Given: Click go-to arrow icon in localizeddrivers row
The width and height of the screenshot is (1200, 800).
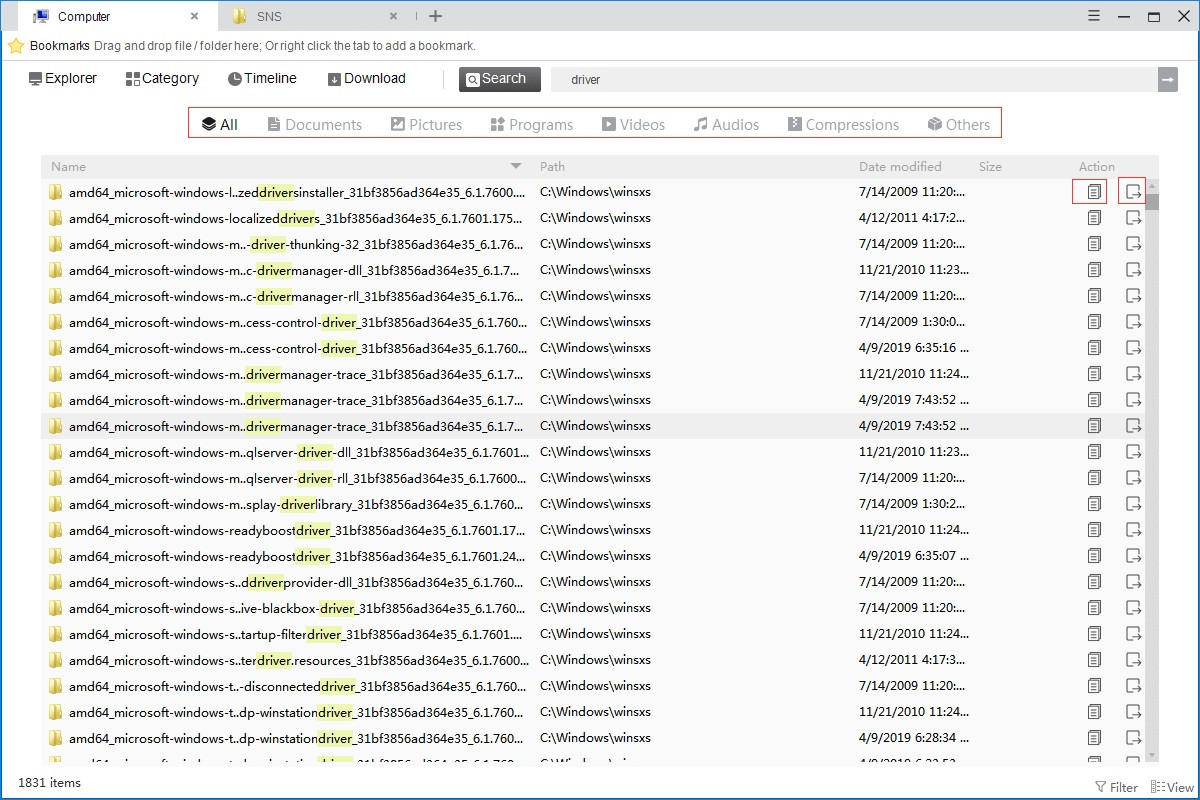Looking at the screenshot, I should [x=1134, y=217].
